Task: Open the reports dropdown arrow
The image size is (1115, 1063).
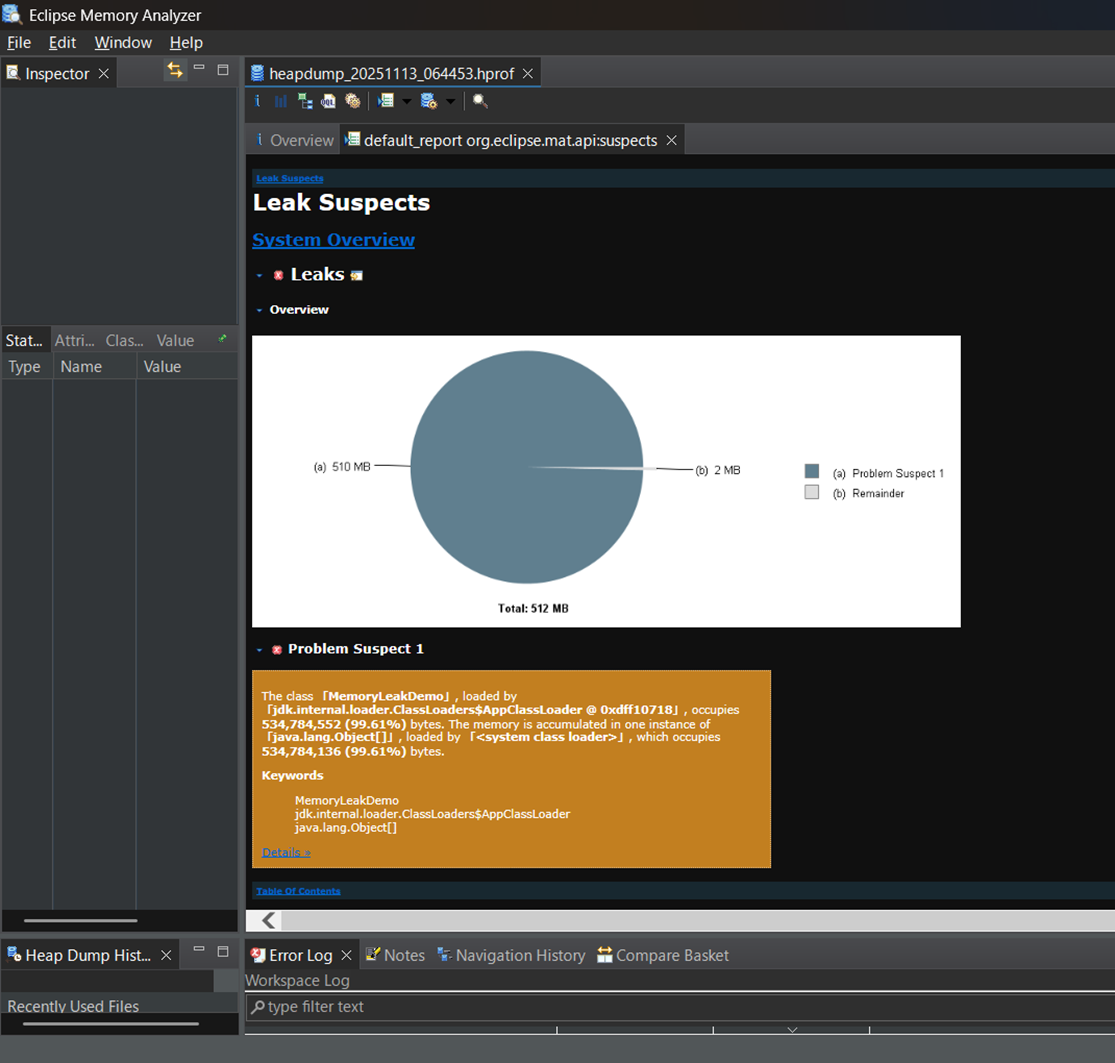Action: (x=406, y=101)
